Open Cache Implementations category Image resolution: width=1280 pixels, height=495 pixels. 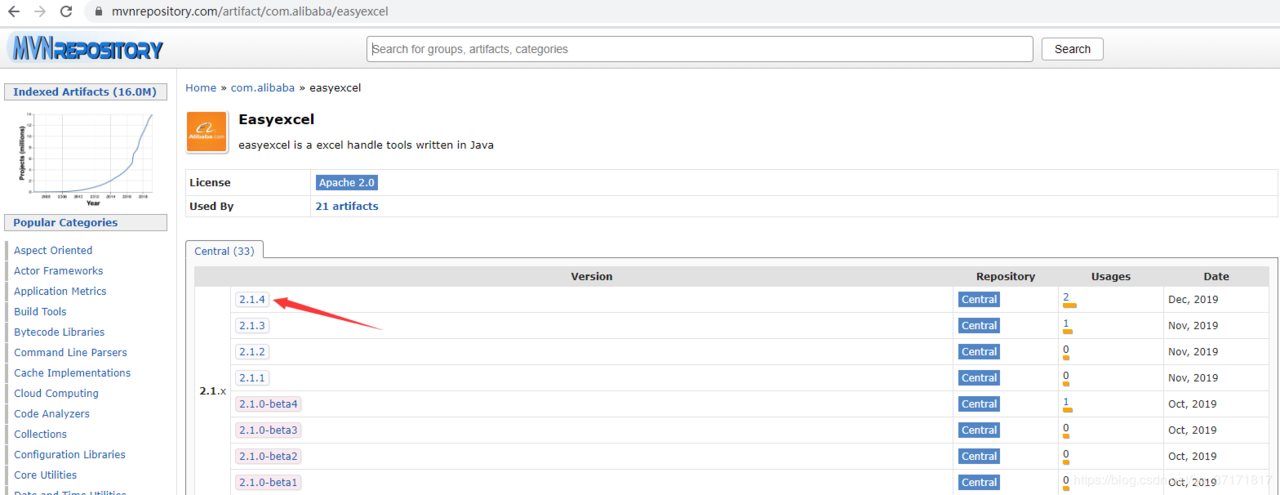[x=72, y=373]
